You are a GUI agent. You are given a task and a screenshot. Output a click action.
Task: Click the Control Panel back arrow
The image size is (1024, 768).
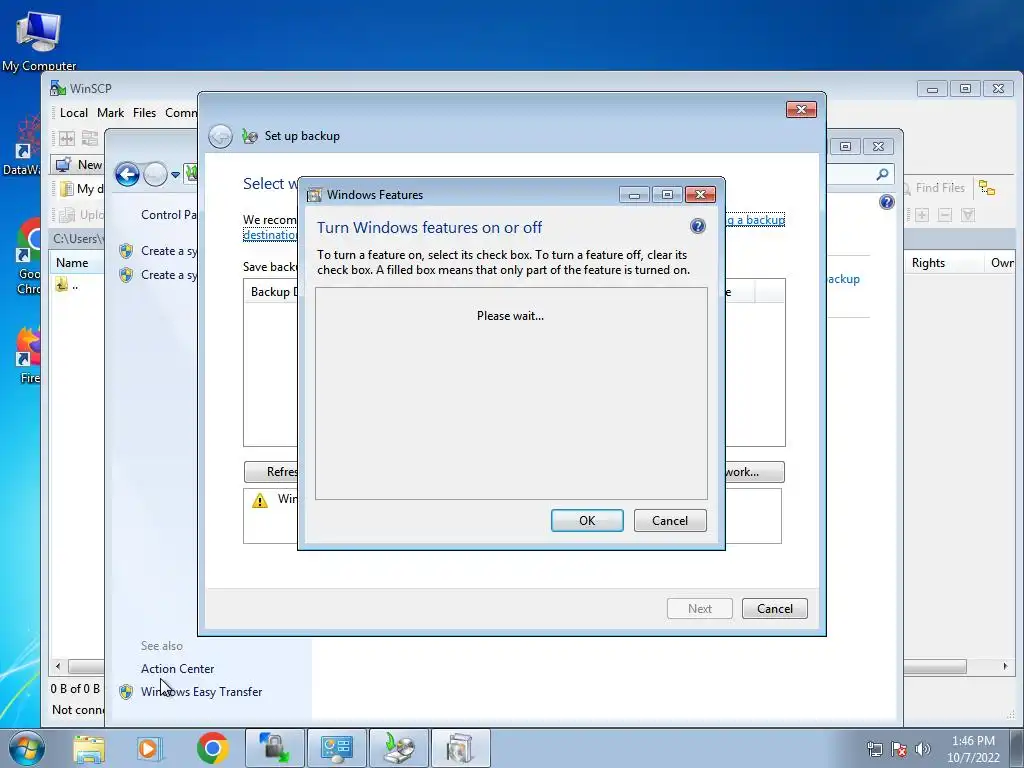tap(127, 174)
